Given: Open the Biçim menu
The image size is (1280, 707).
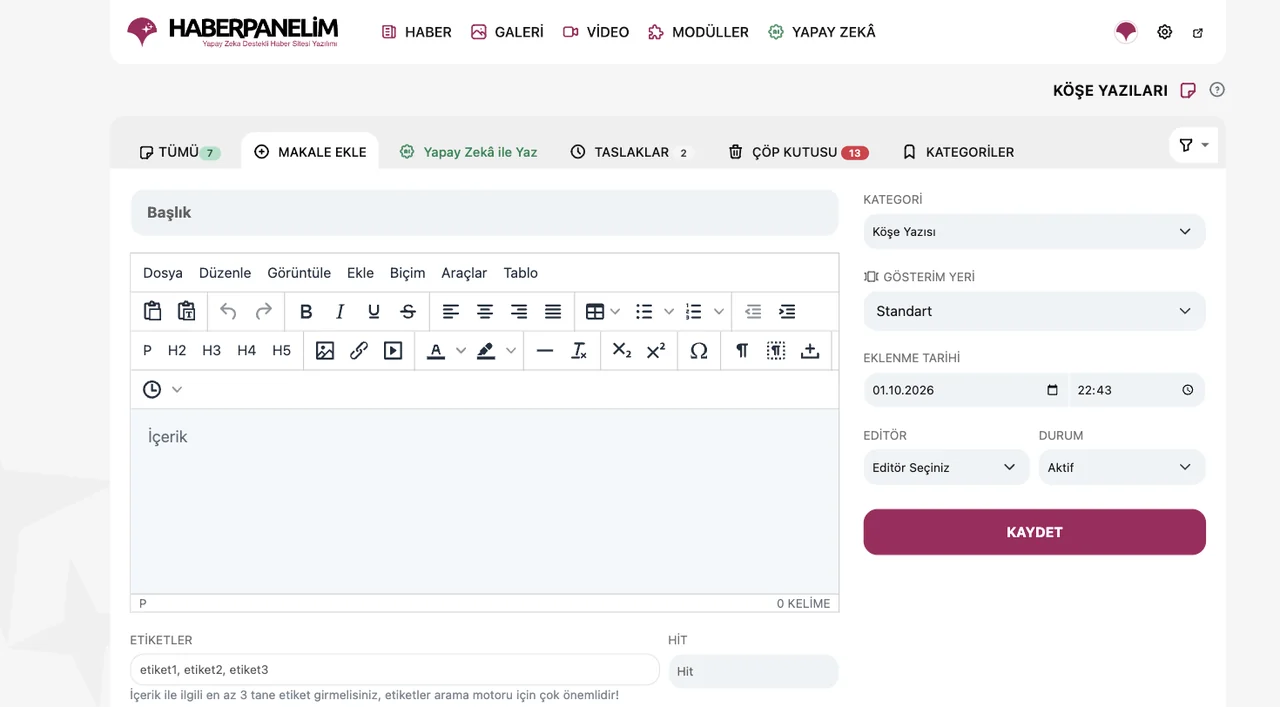Looking at the screenshot, I should (407, 273).
